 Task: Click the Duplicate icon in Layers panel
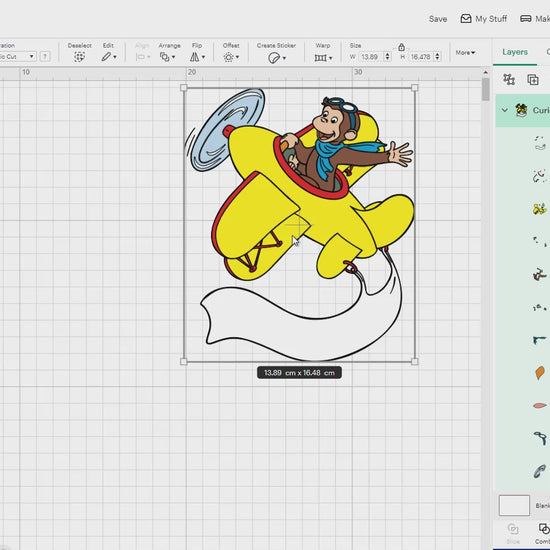tap(533, 80)
